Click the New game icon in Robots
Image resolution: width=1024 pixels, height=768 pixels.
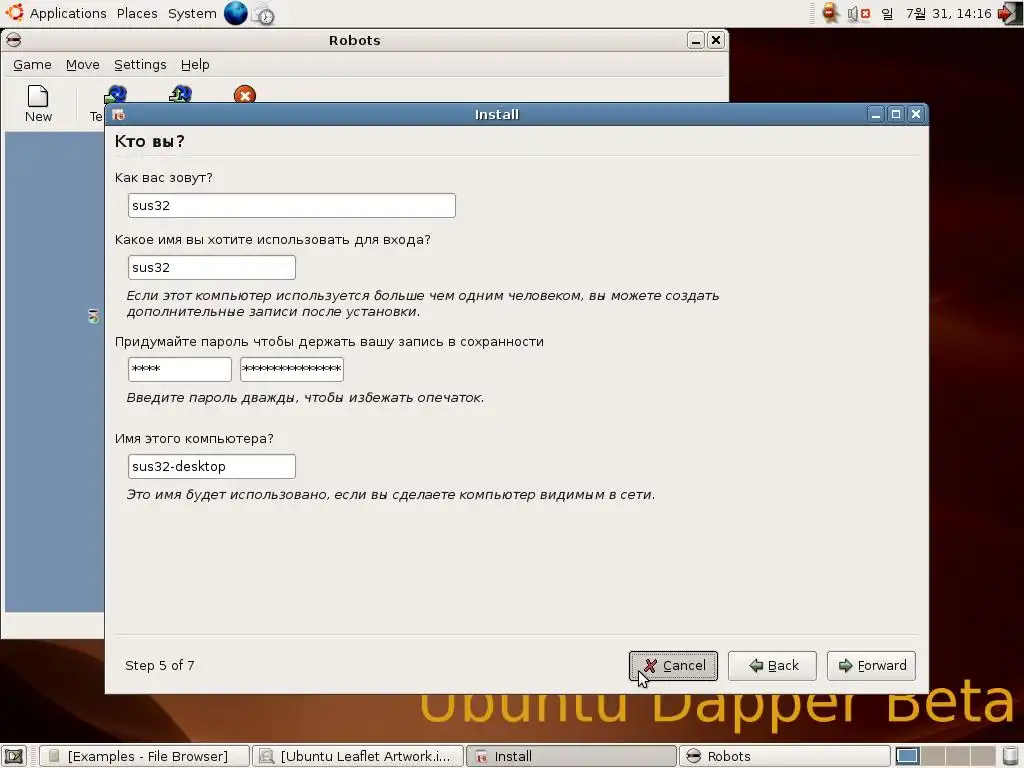(x=38, y=103)
